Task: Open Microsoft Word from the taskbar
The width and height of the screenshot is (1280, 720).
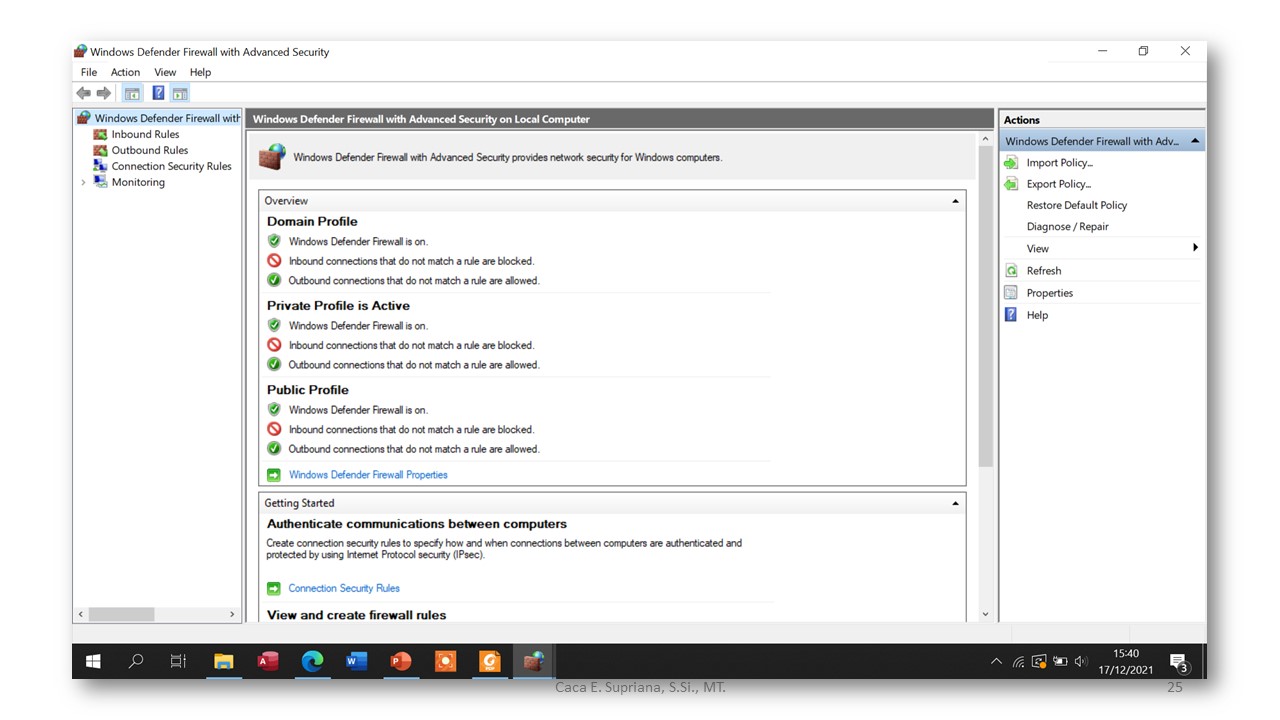Action: [x=357, y=661]
